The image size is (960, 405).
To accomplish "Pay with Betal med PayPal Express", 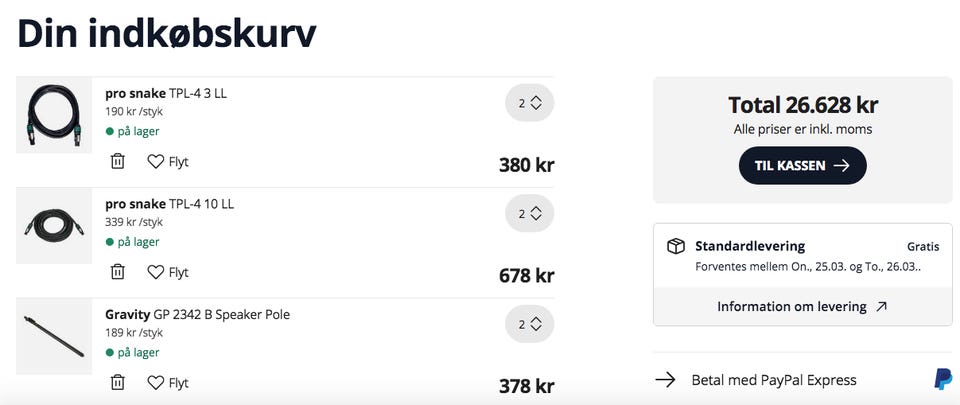I will pos(773,380).
